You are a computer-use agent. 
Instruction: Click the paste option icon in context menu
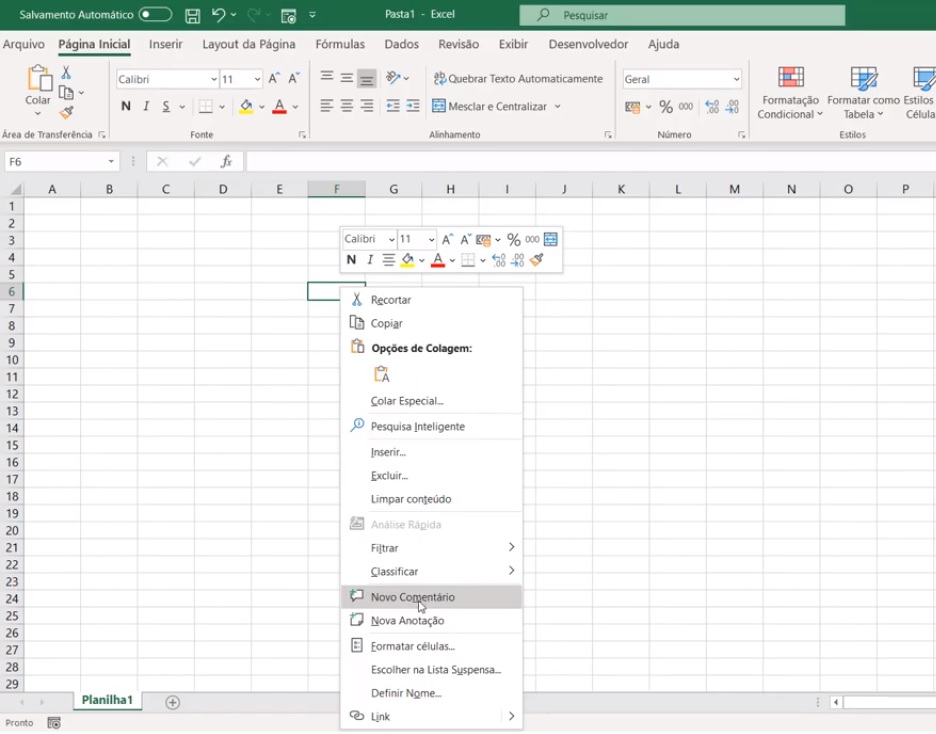(381, 374)
